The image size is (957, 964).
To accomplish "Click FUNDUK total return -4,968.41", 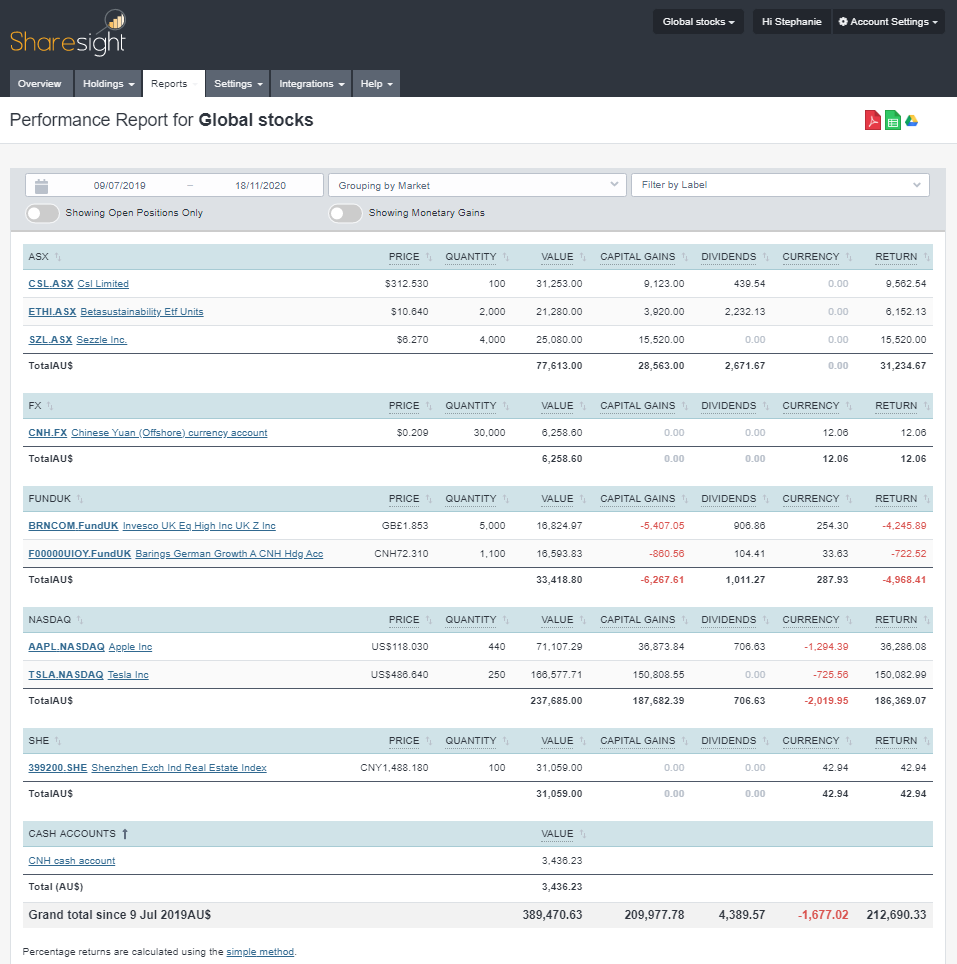I will [x=902, y=580].
